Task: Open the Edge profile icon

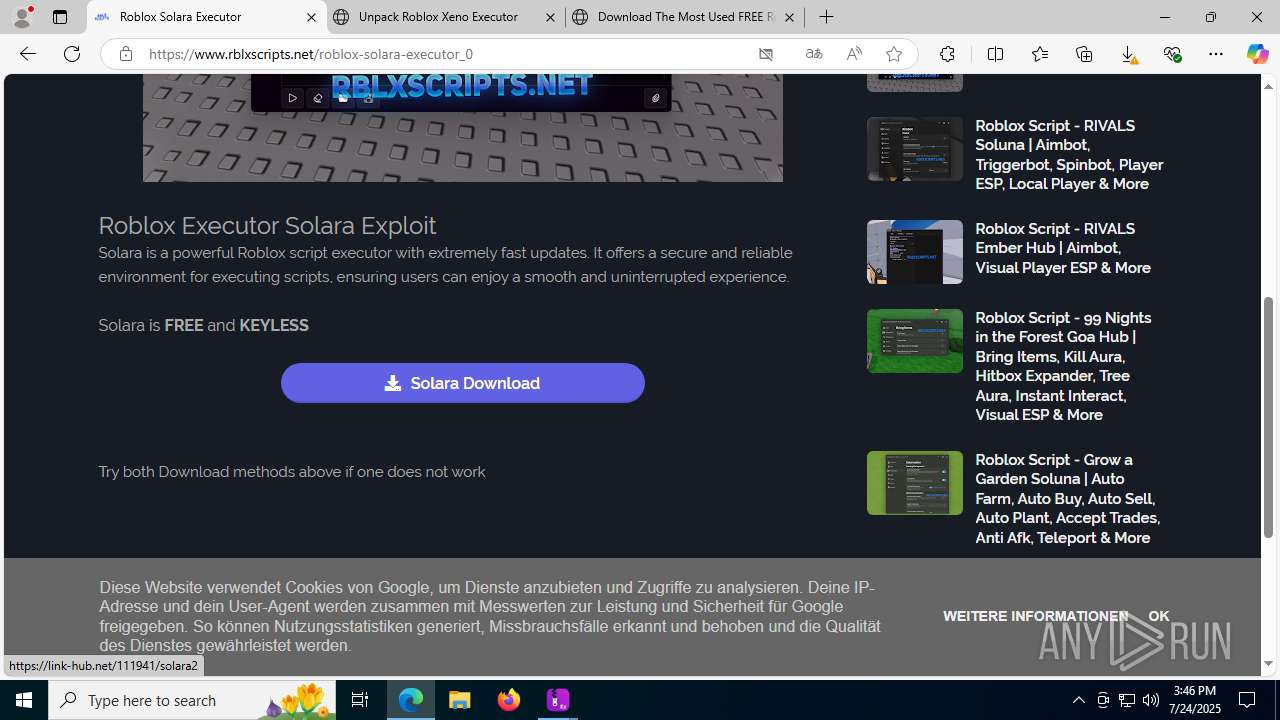Action: 22,17
